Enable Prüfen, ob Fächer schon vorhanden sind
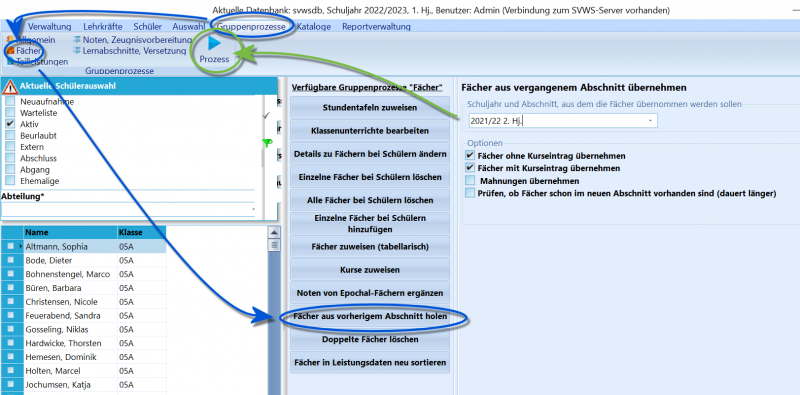 [x=470, y=193]
